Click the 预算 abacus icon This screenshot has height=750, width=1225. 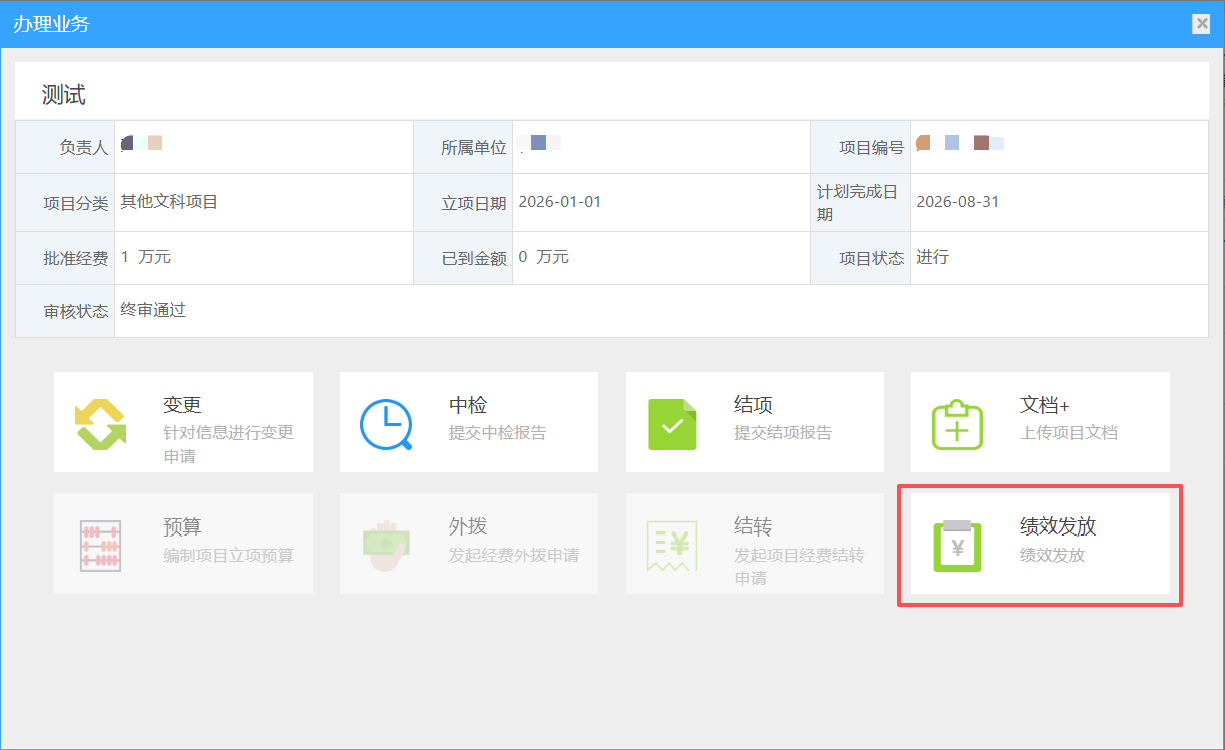tap(101, 545)
